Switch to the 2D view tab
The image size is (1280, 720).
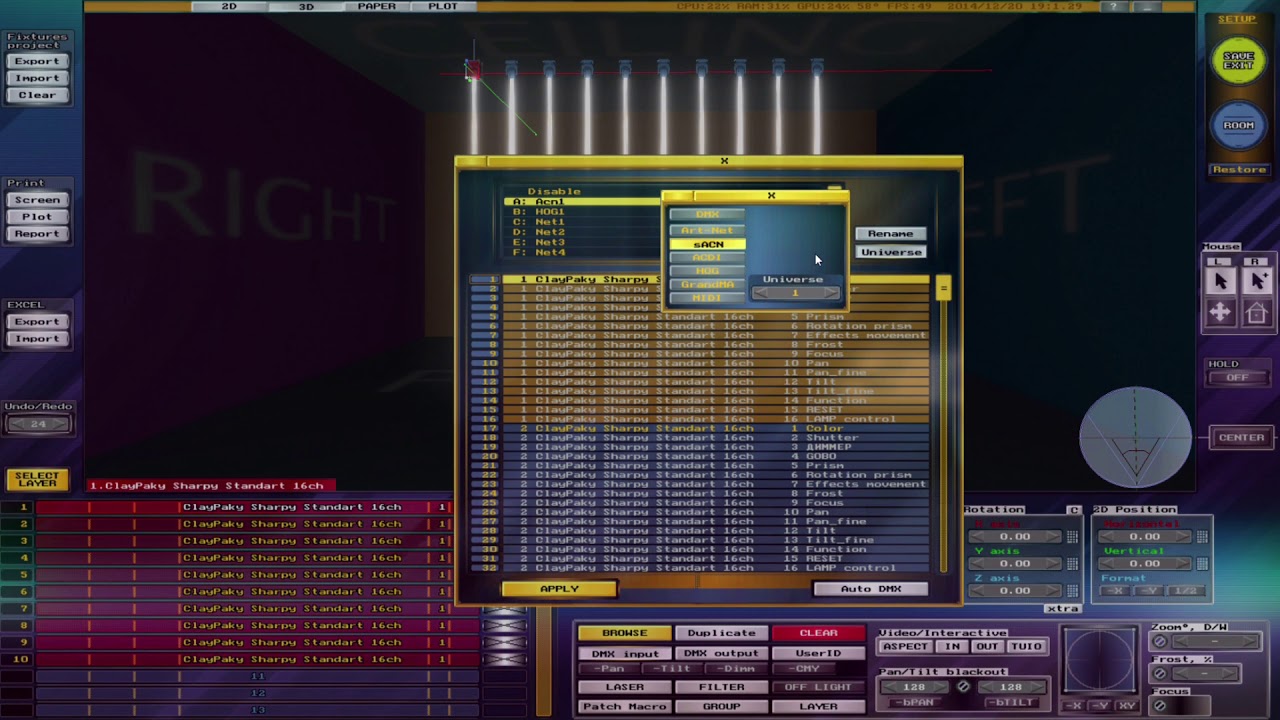(x=229, y=7)
